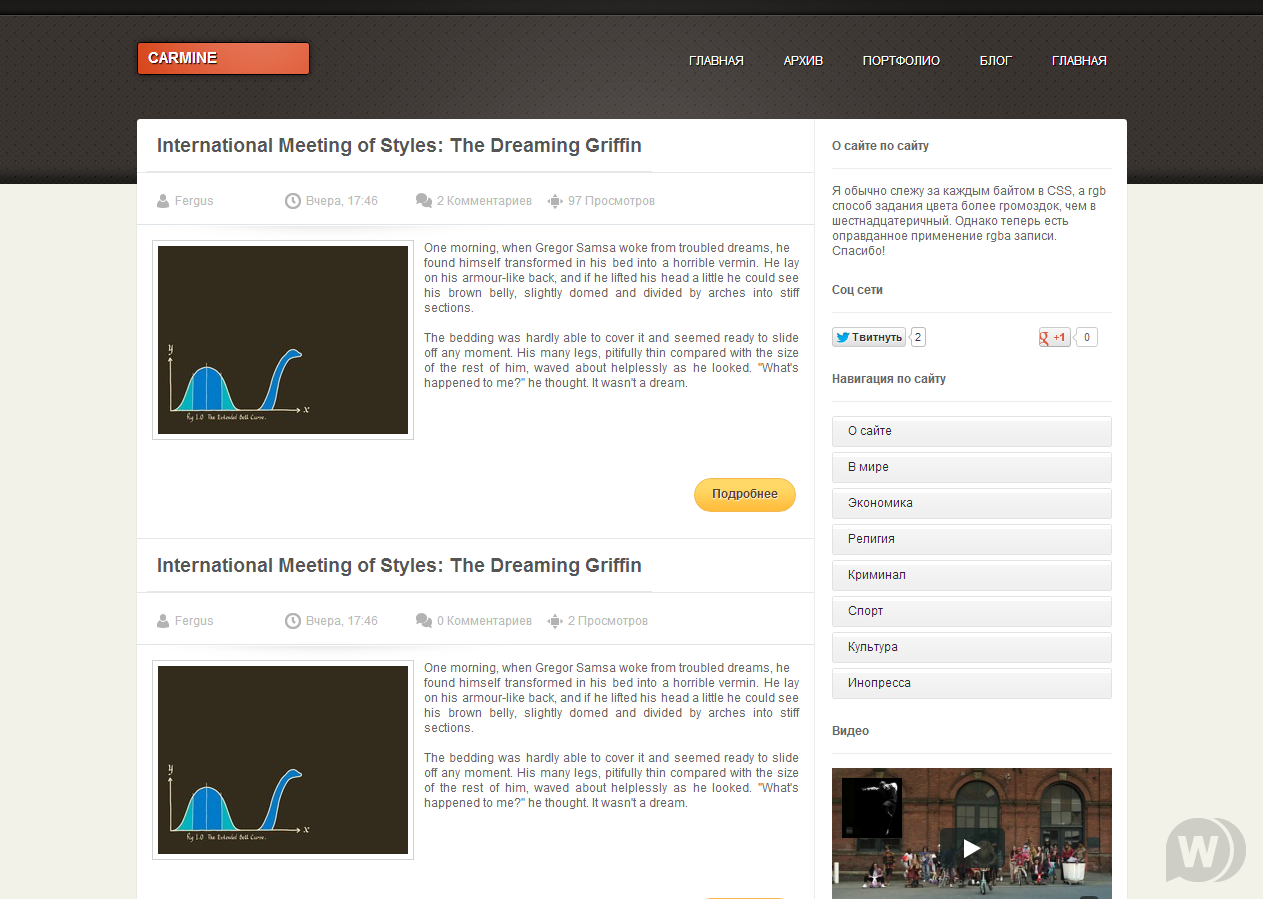Click the views icon beside 2 Просмотров
1263x899 pixels.
[x=555, y=621]
